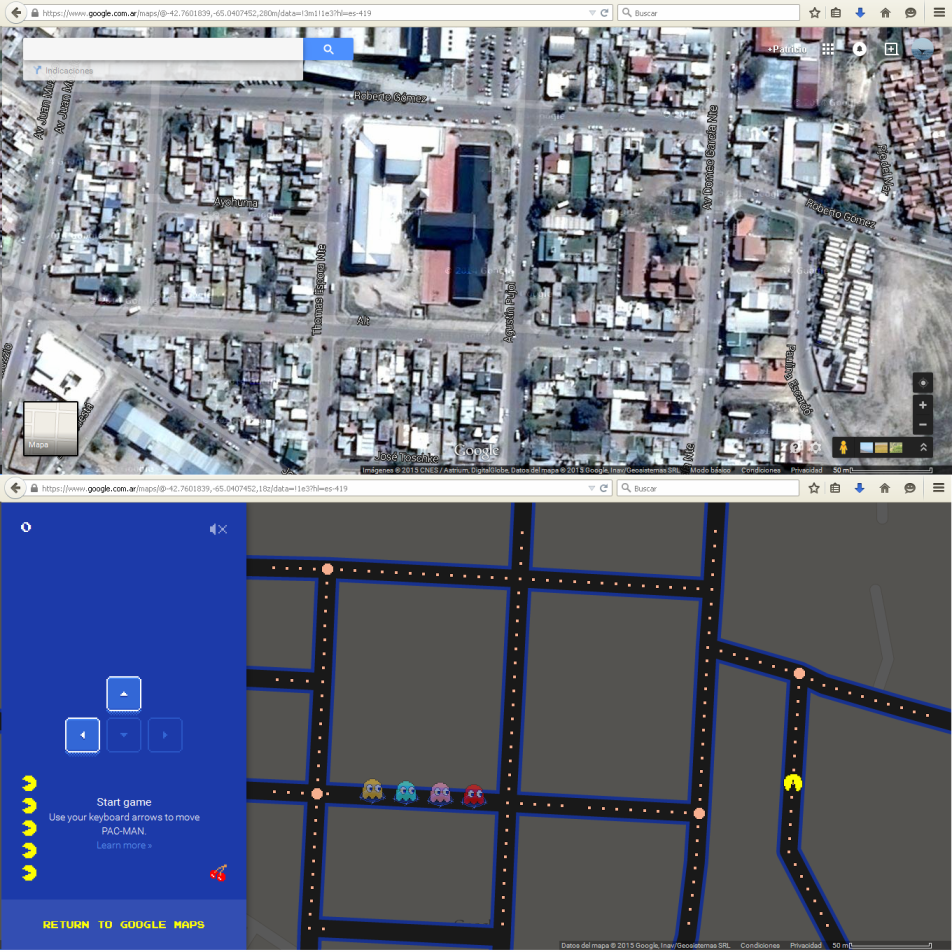Click the Agustín Pujol street label
This screenshot has width=952, height=952.
pyautogui.click(x=509, y=313)
